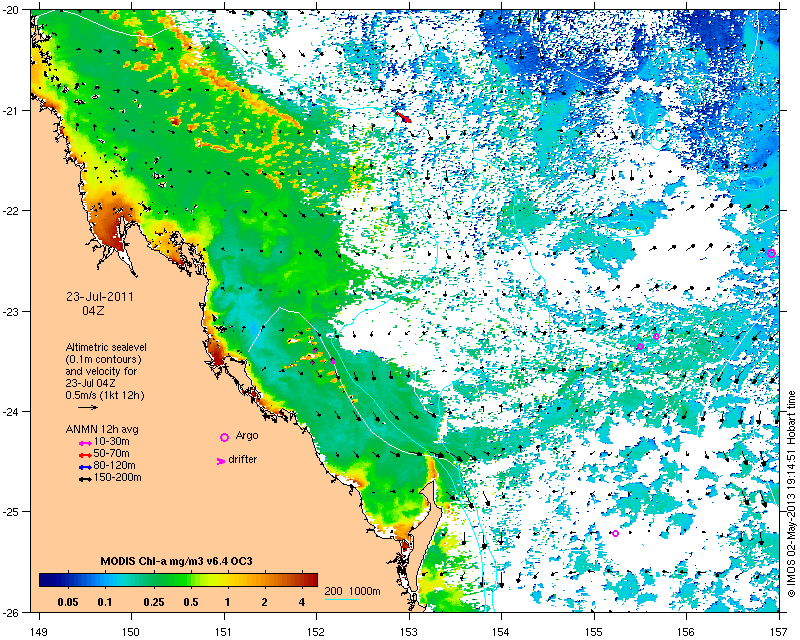Screen dimensions: 800x640
Task: Click the "(0.1m contours)" text
Action: pos(104,359)
